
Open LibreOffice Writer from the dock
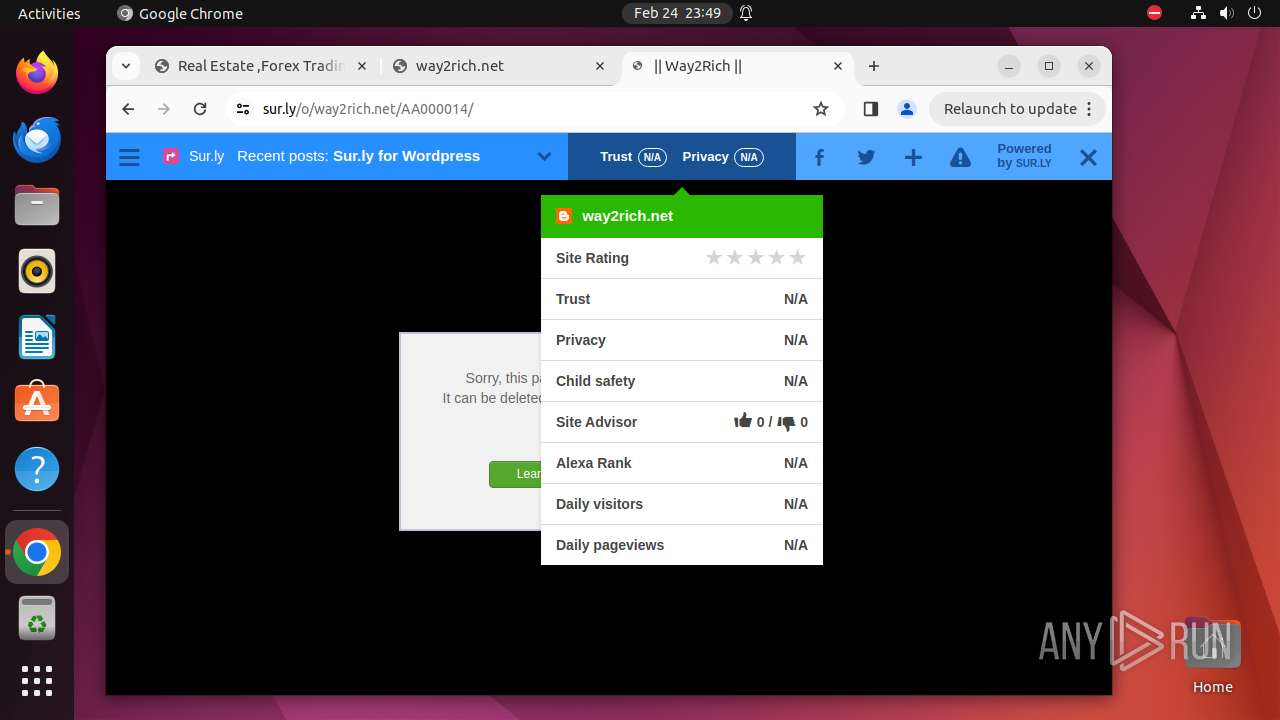[37, 337]
